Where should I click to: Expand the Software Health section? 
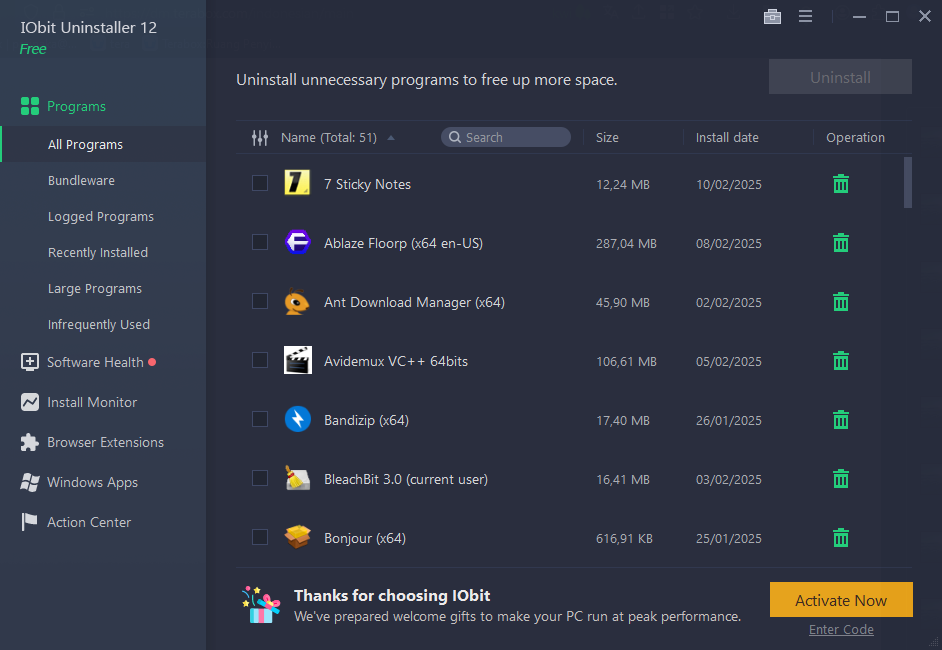95,362
